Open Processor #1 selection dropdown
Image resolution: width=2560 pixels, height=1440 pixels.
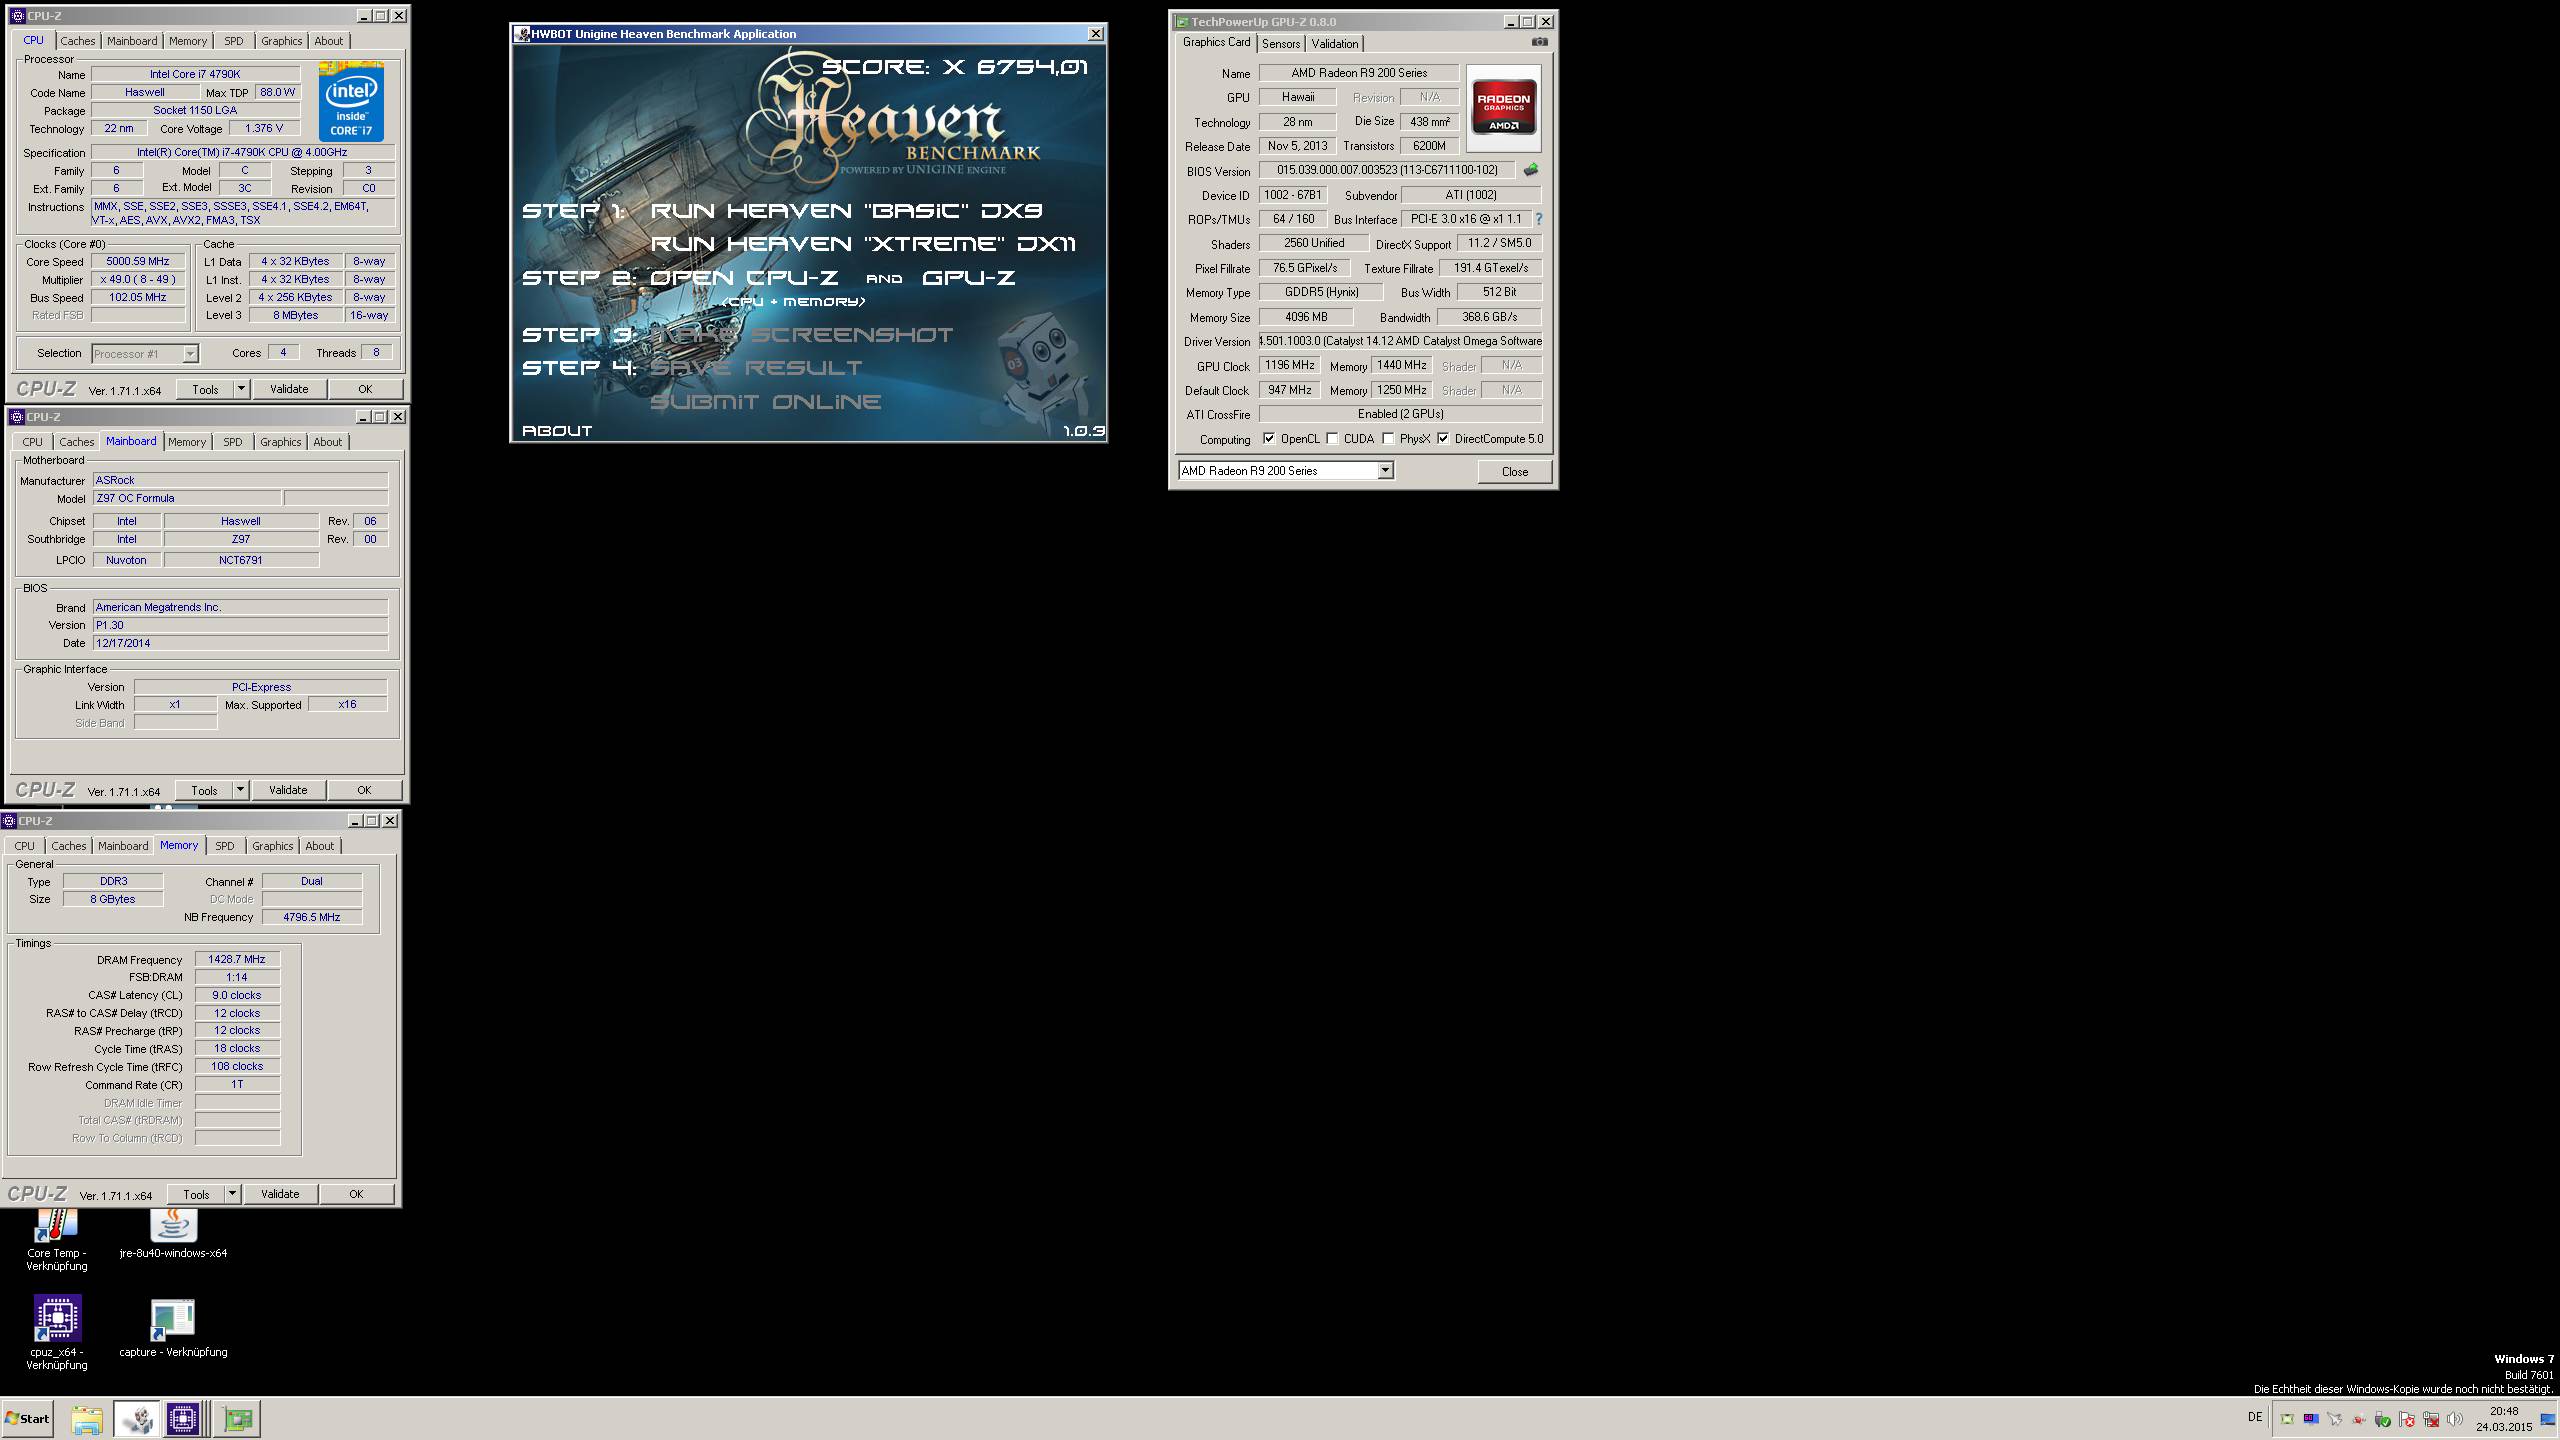point(190,353)
